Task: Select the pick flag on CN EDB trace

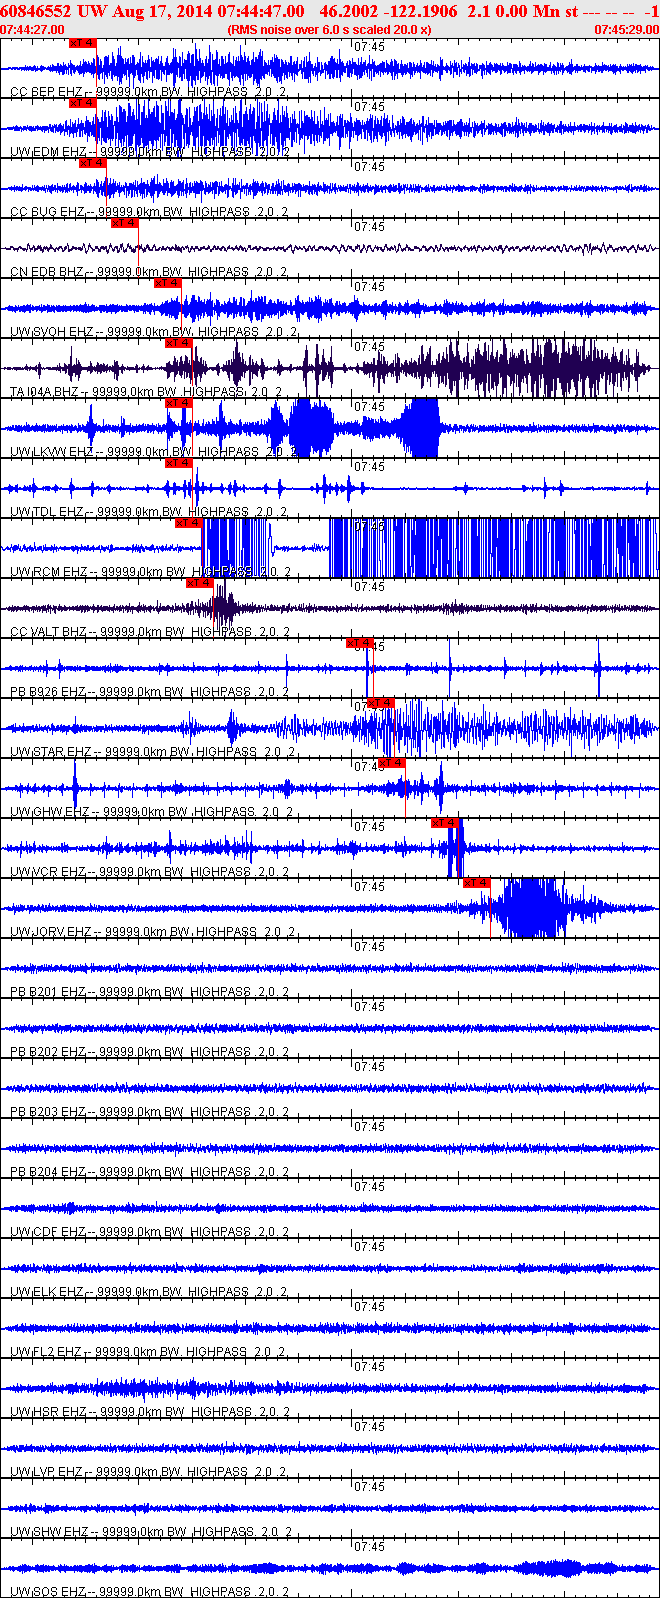Action: [x=124, y=223]
